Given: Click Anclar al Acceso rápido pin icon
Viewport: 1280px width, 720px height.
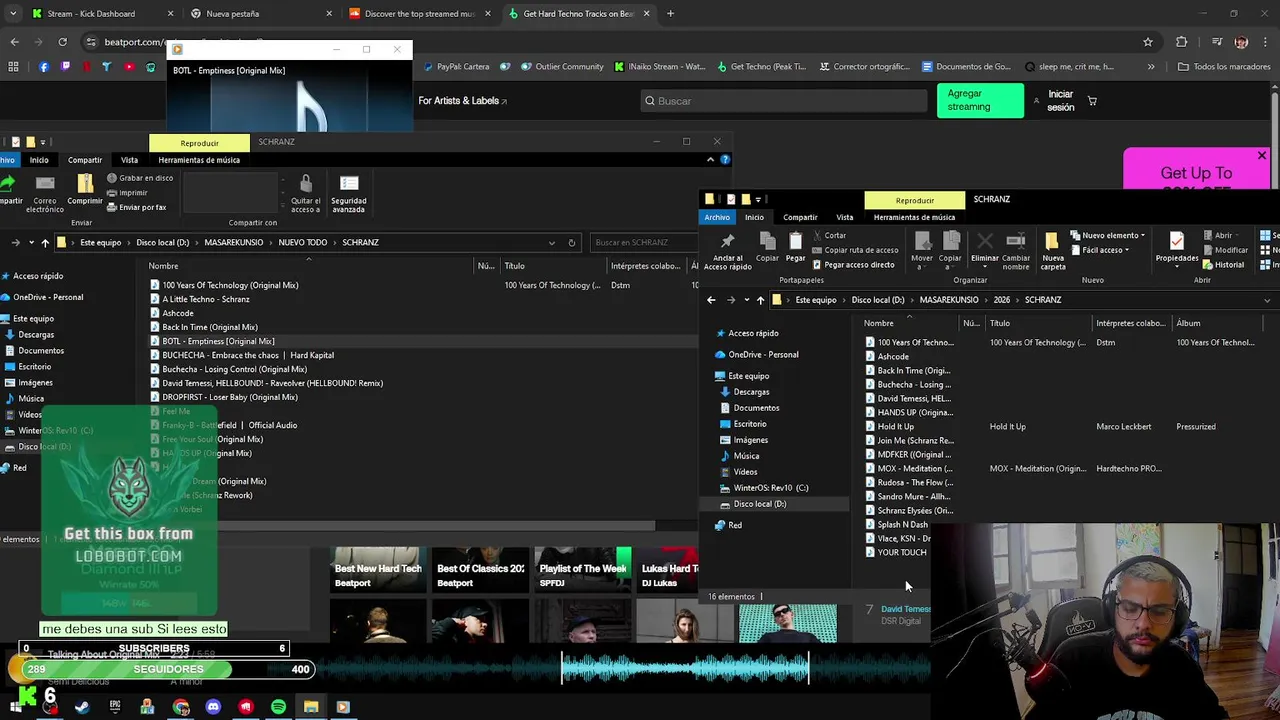Looking at the screenshot, I should tap(727, 242).
